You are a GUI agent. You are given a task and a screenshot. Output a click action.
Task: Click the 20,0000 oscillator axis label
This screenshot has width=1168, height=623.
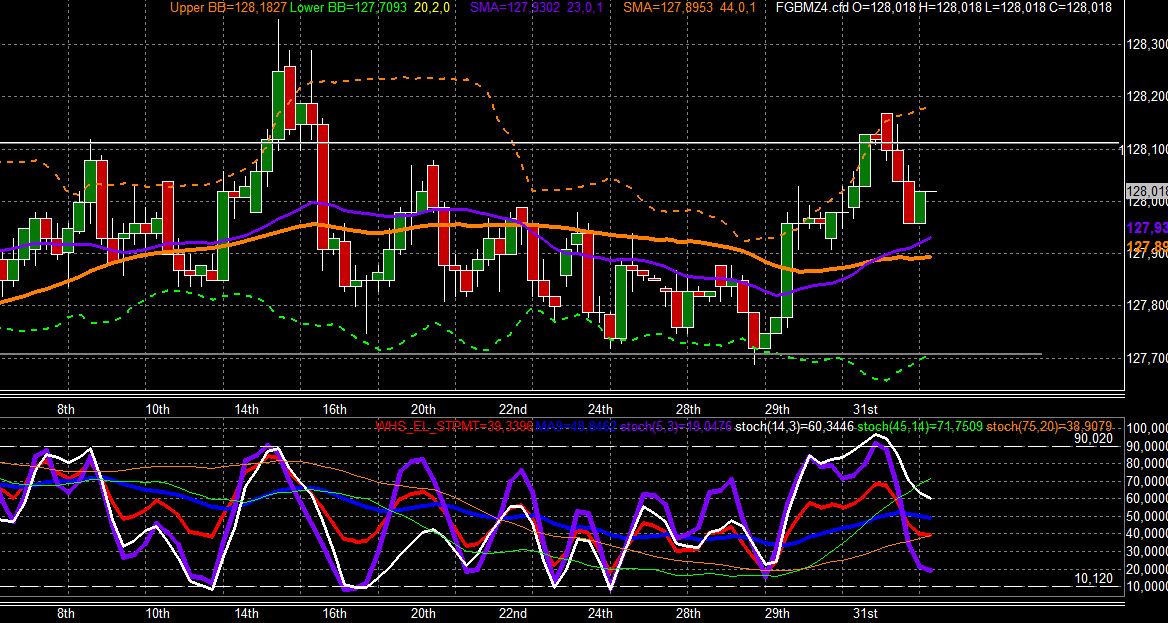(1148, 569)
